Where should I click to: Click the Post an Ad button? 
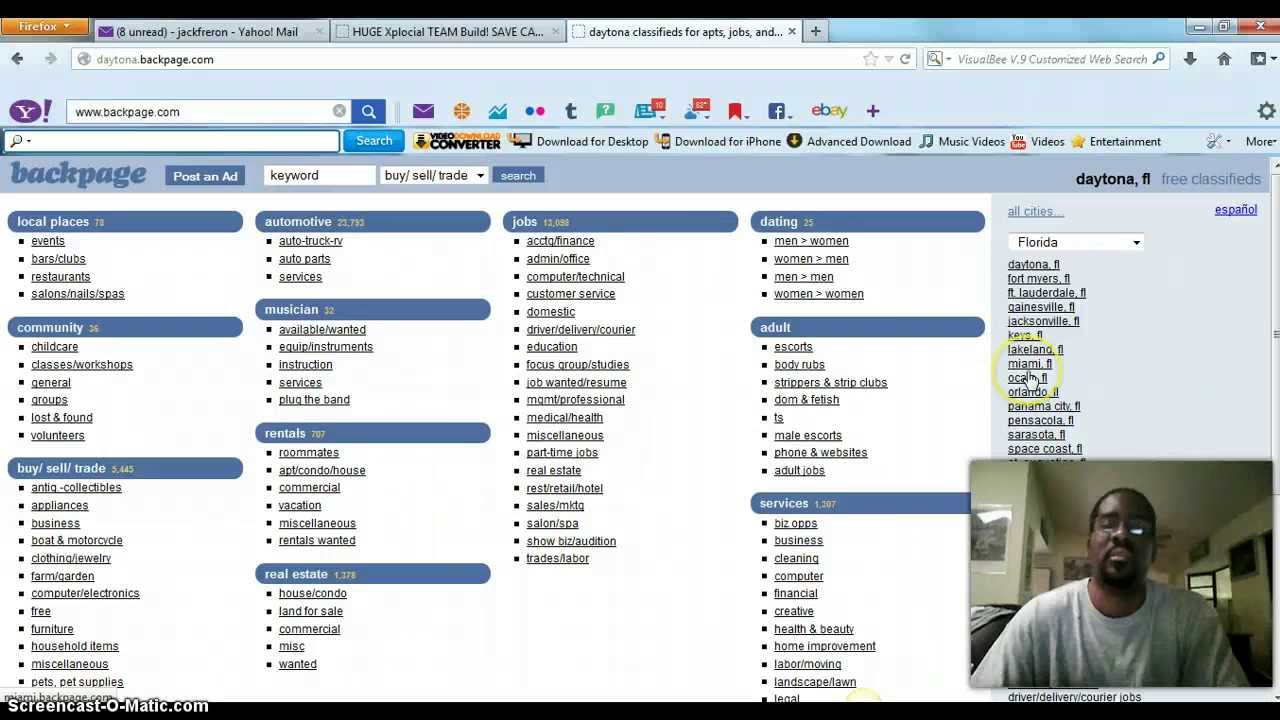[x=205, y=176]
